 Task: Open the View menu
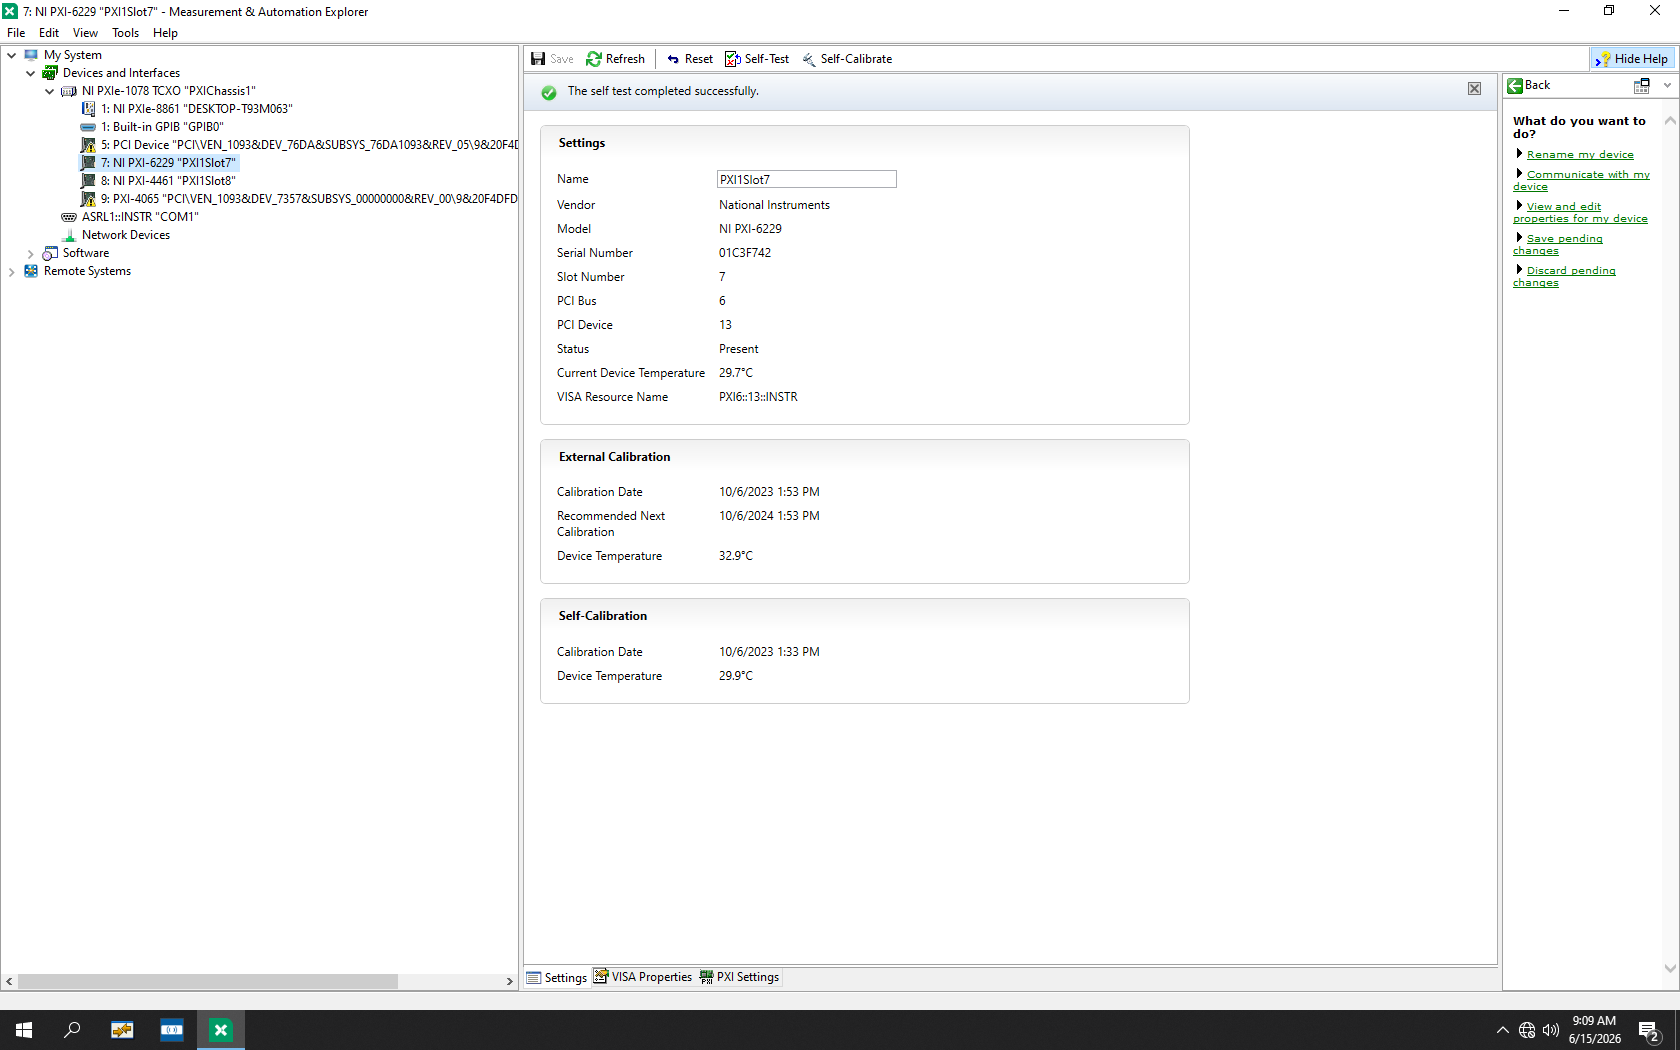[x=85, y=33]
